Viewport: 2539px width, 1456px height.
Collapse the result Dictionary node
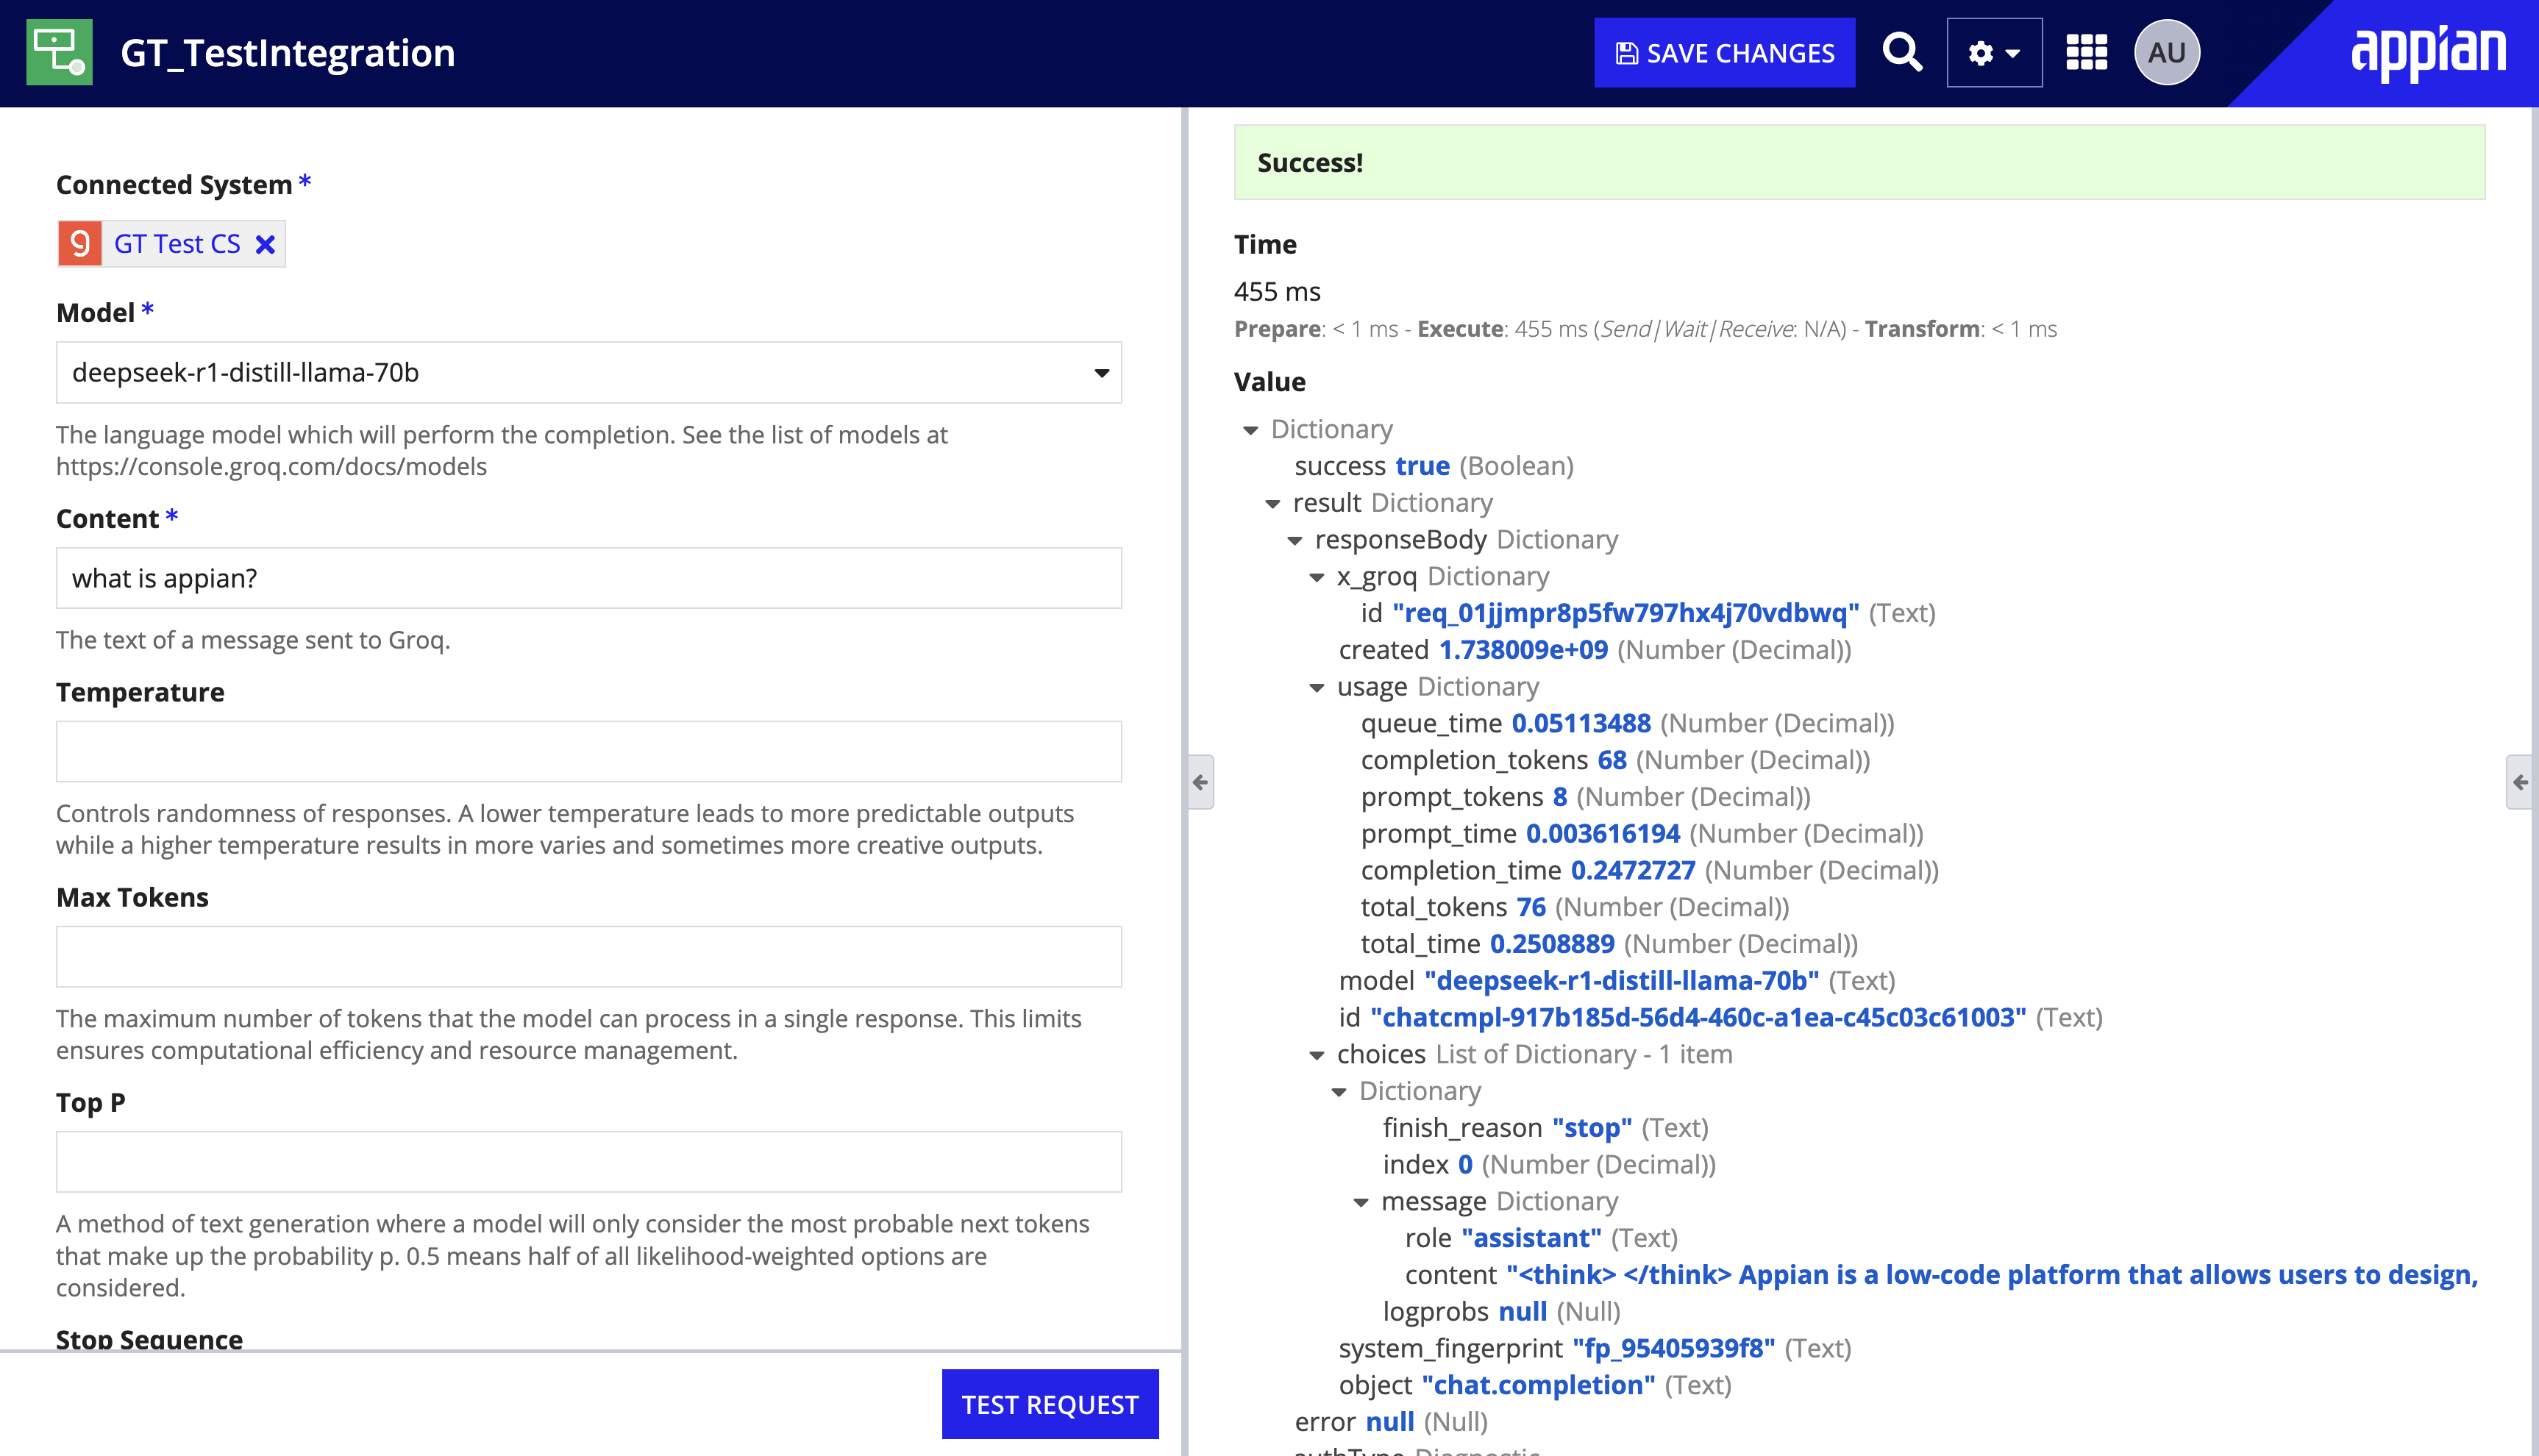click(x=1272, y=503)
